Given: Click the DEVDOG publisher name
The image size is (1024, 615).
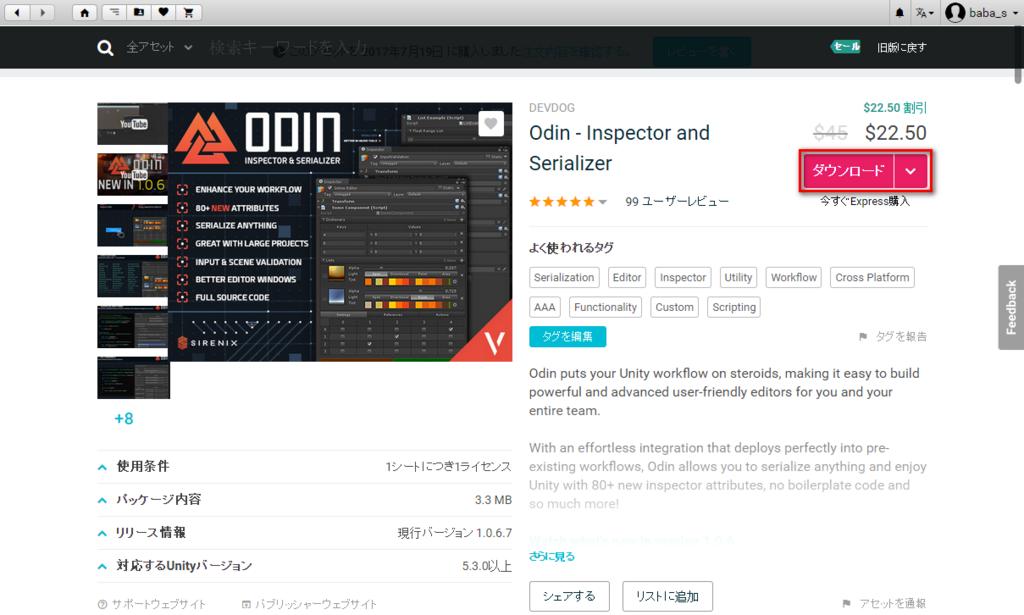Looking at the screenshot, I should pyautogui.click(x=552, y=108).
